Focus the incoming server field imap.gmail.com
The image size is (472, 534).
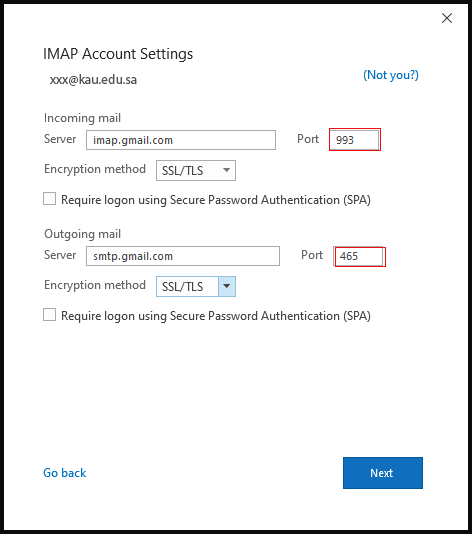pyautogui.click(x=181, y=140)
